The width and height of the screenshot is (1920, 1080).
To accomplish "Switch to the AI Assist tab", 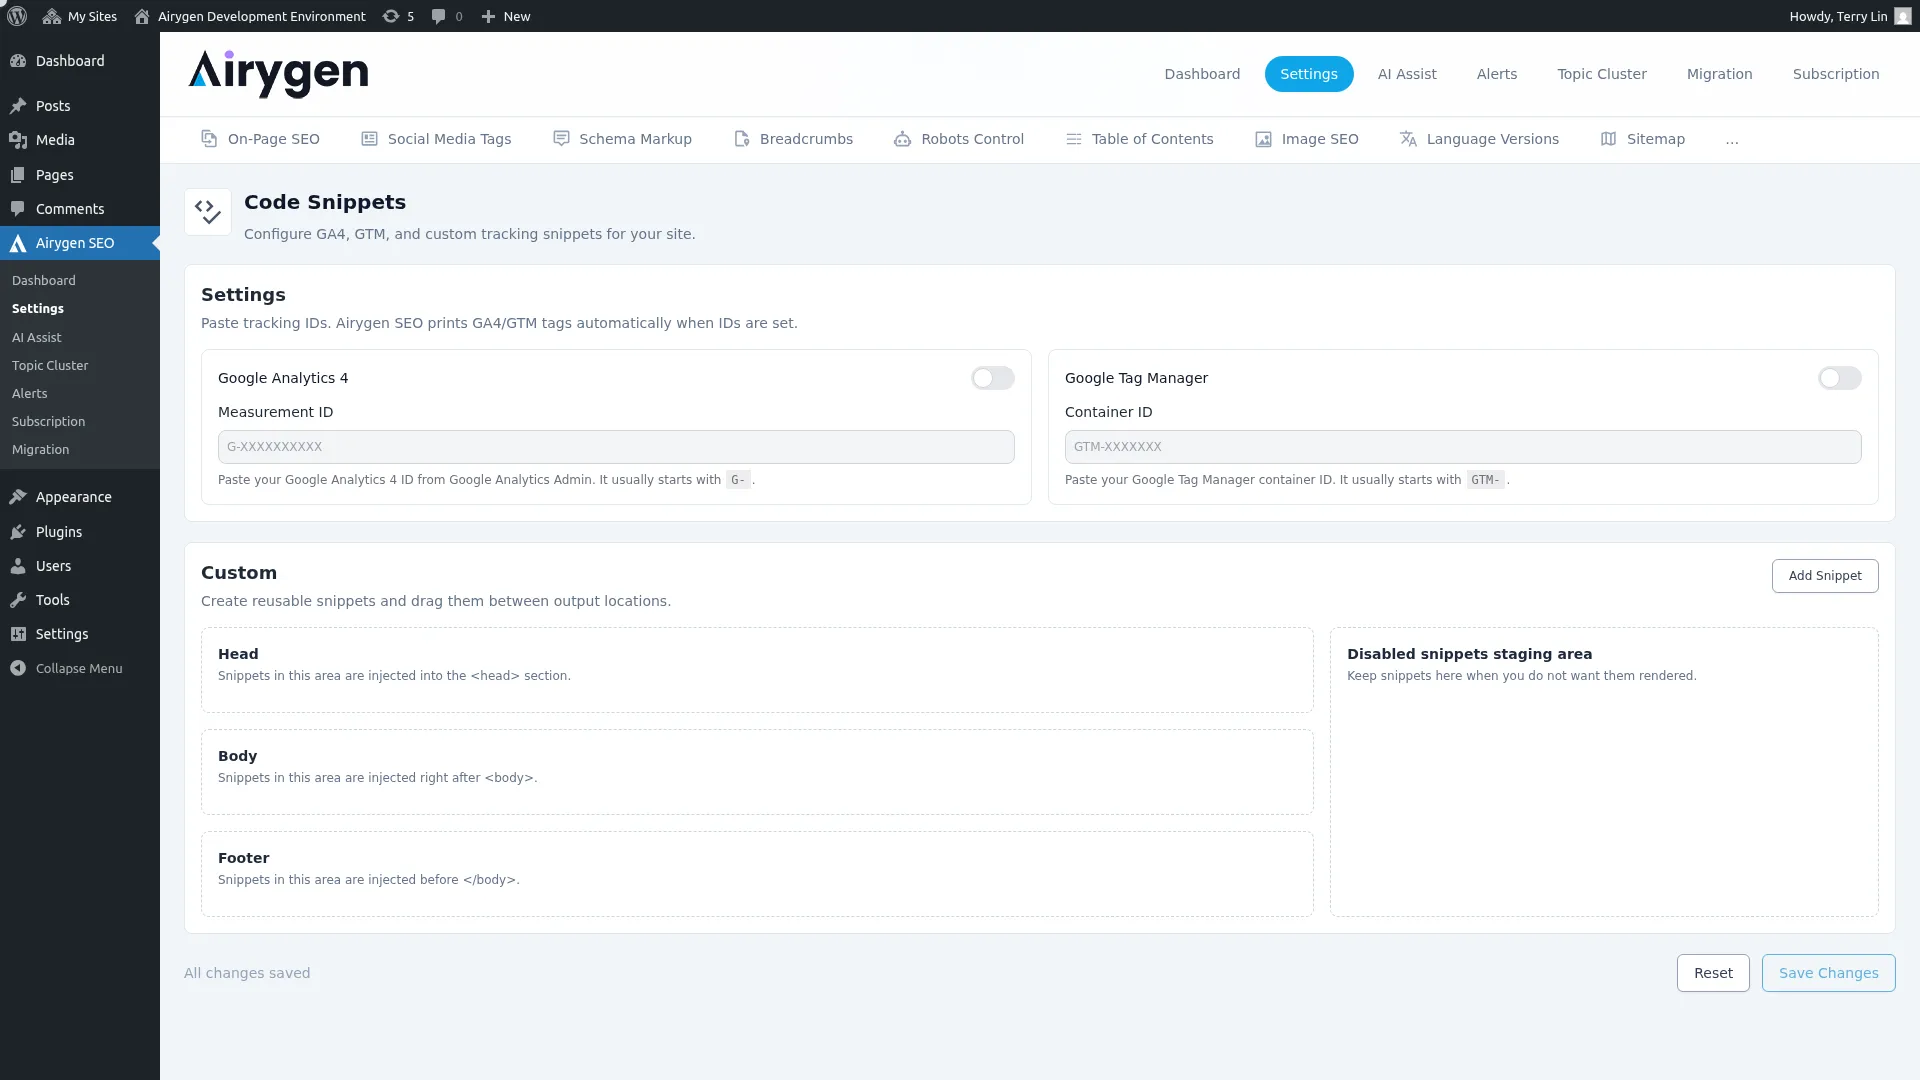I will pos(1407,74).
